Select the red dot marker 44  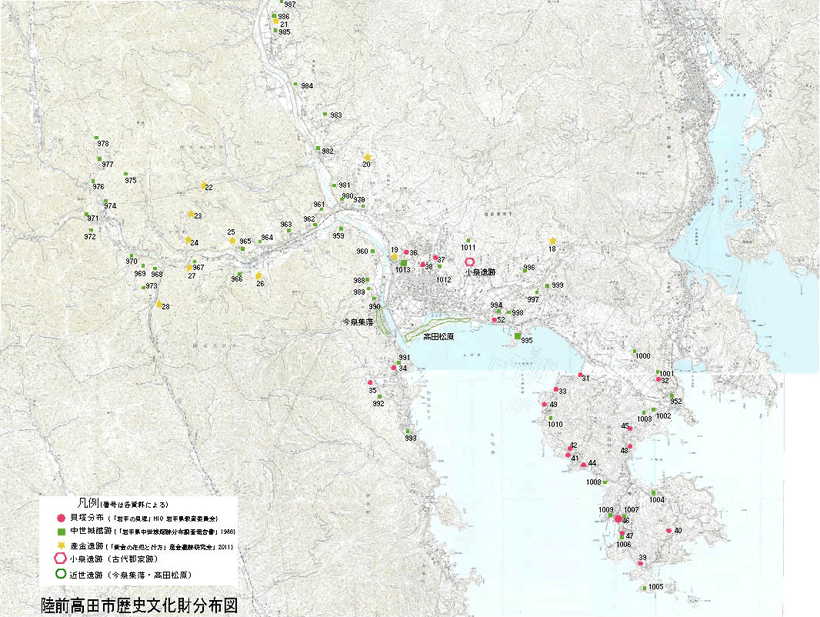pos(584,464)
